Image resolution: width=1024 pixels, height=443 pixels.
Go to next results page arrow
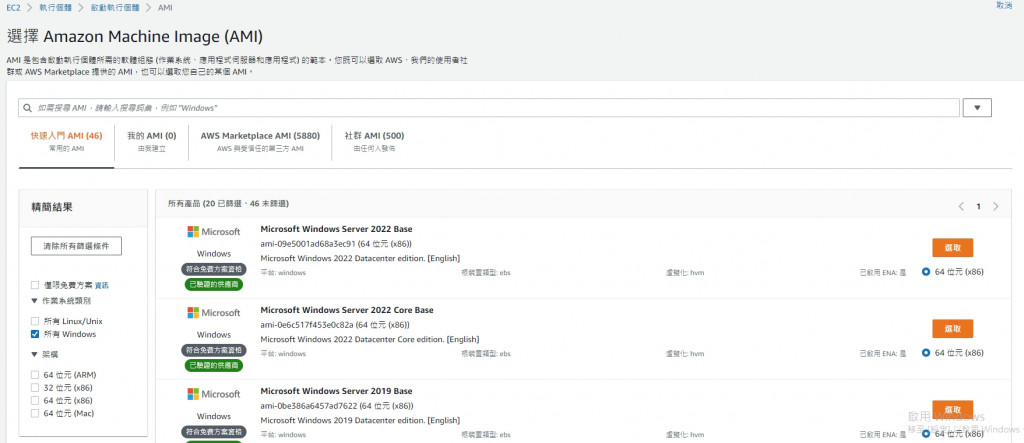click(995, 206)
